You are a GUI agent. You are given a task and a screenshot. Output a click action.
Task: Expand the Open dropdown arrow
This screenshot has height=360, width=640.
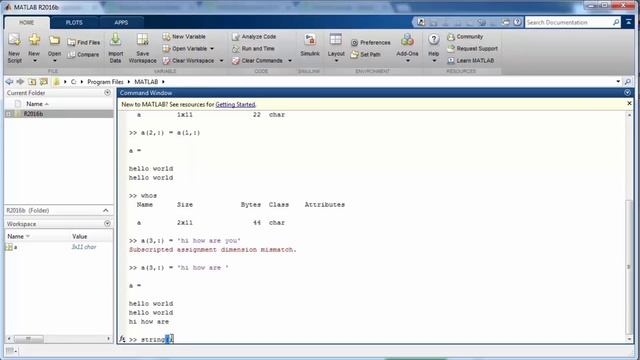pos(54,61)
